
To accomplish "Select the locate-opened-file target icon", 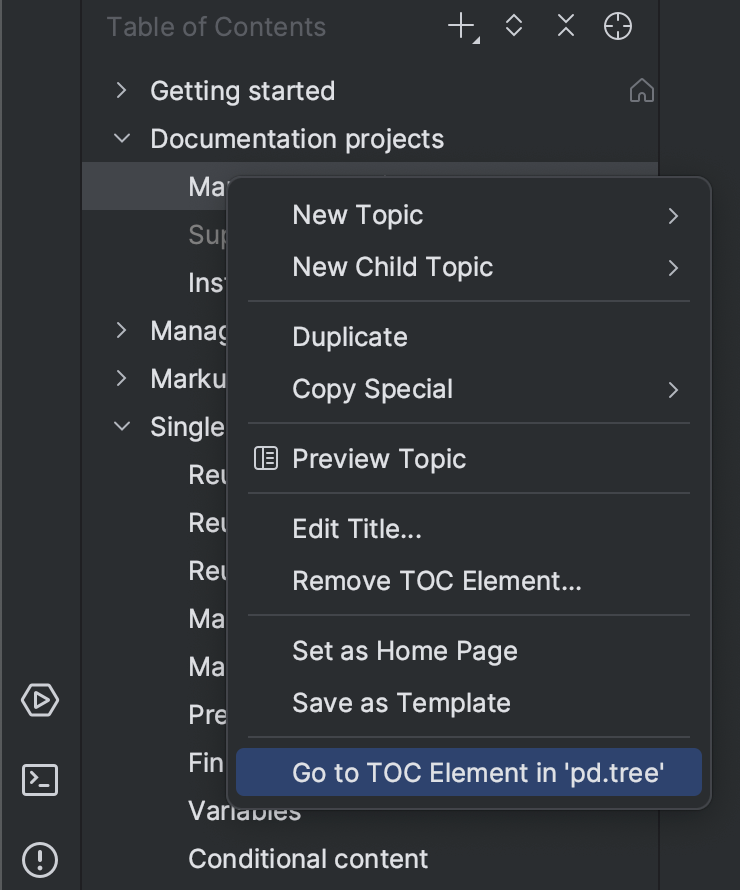I will pyautogui.click(x=618, y=27).
